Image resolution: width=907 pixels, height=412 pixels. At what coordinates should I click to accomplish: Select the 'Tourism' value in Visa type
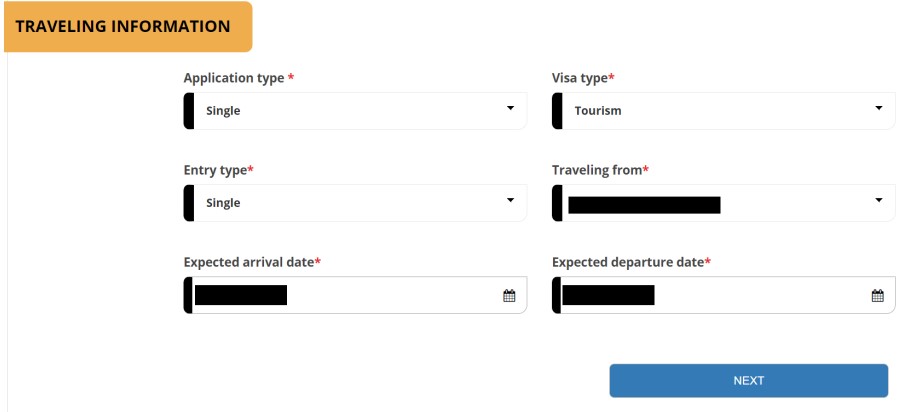(598, 111)
